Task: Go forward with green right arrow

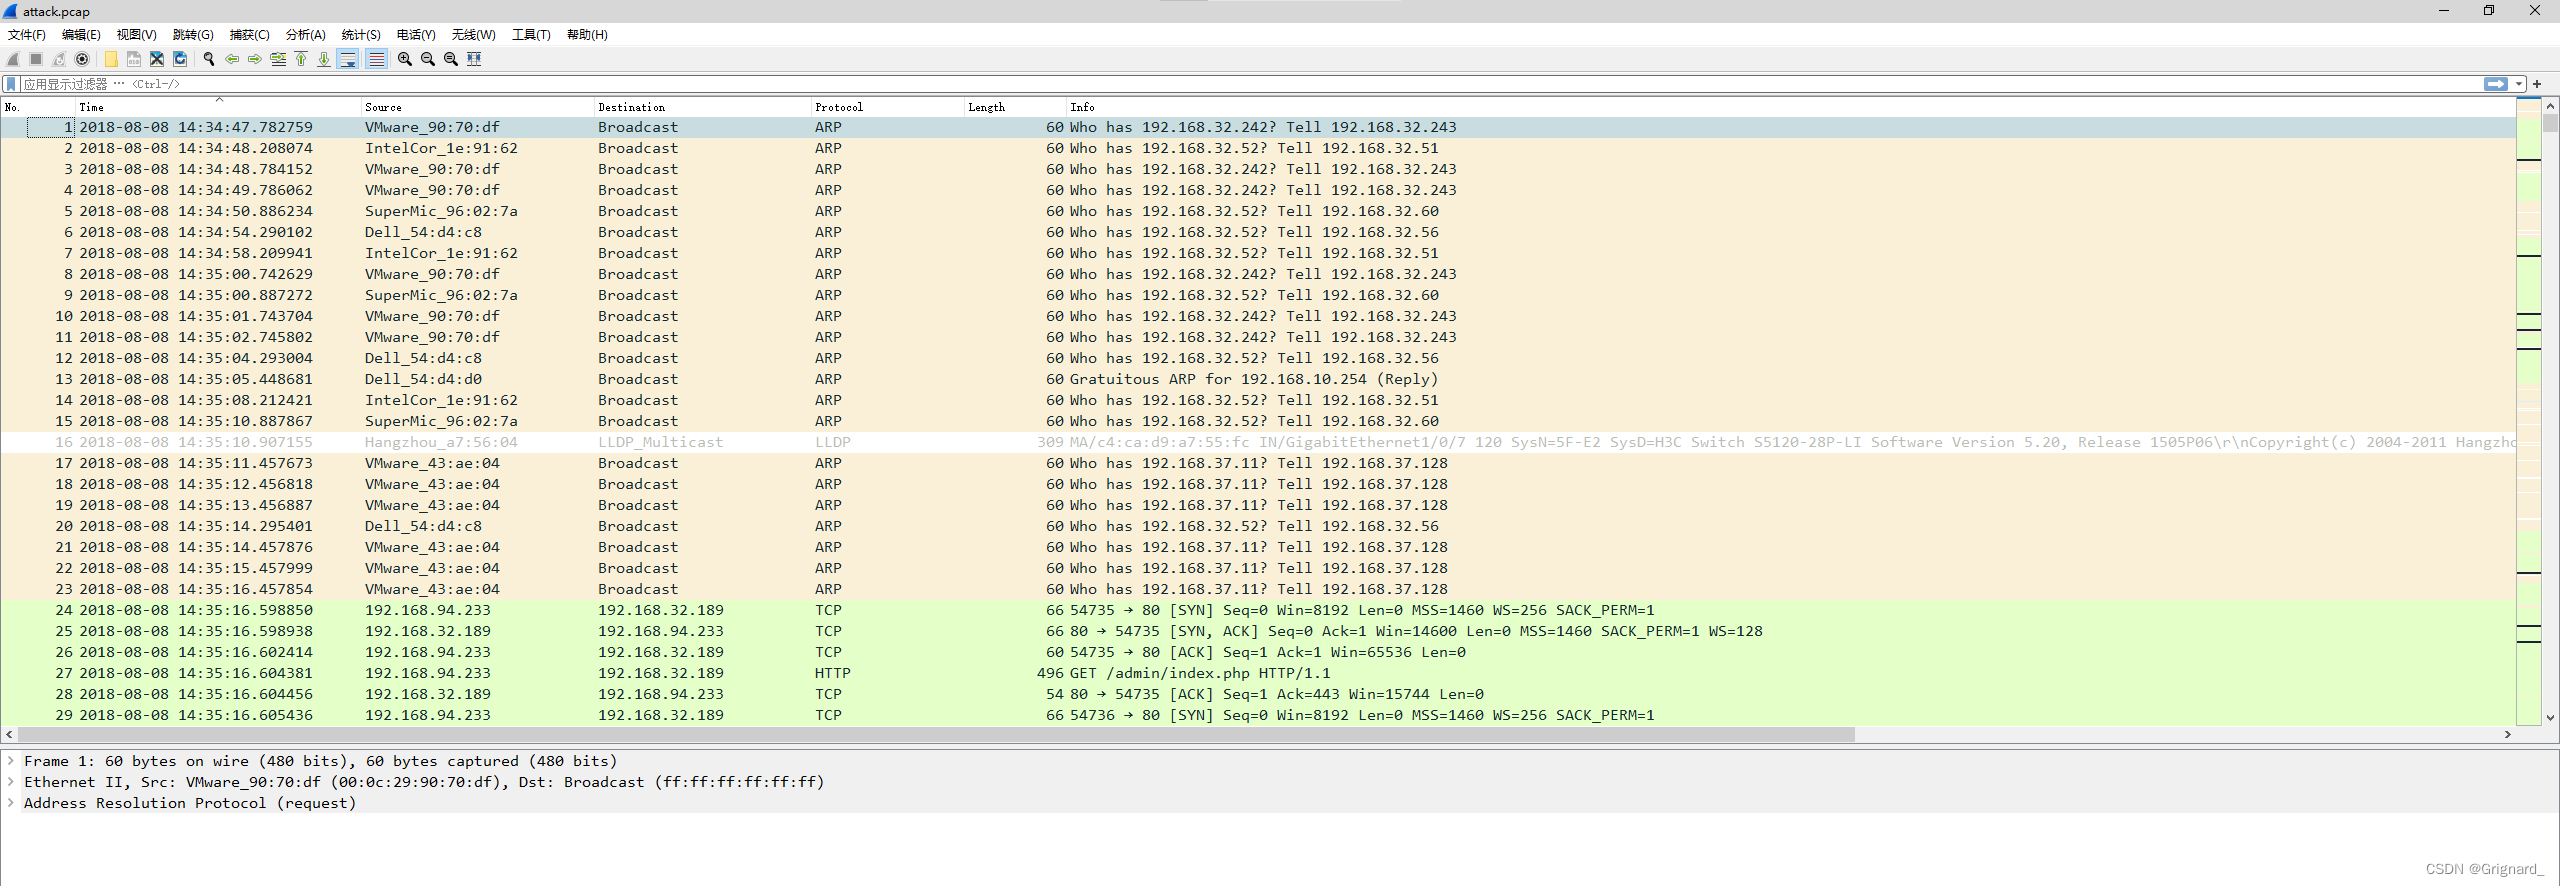Action: coord(255,59)
